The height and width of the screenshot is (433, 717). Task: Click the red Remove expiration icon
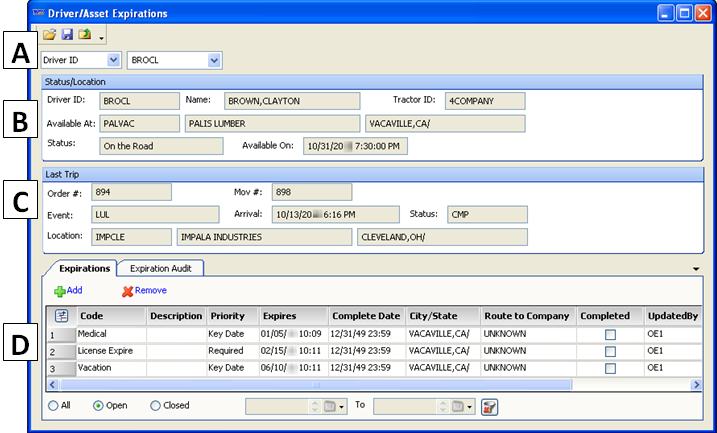click(x=127, y=290)
